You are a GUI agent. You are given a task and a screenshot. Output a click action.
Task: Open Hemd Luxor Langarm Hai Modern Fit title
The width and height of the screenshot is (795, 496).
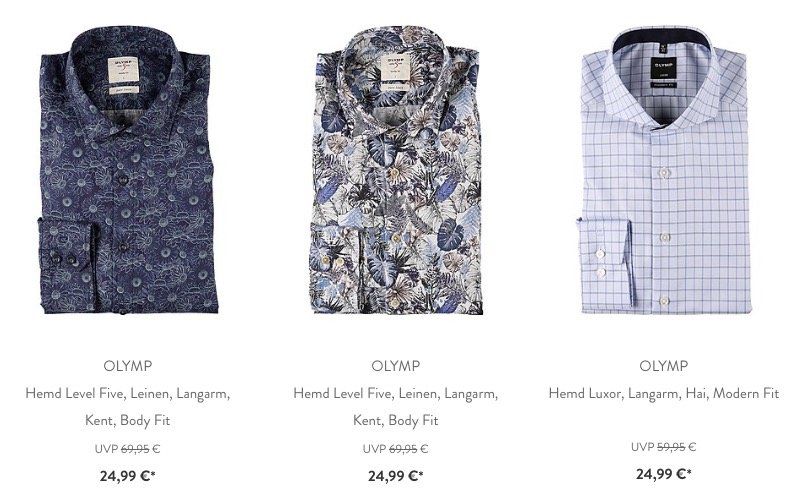coord(664,394)
